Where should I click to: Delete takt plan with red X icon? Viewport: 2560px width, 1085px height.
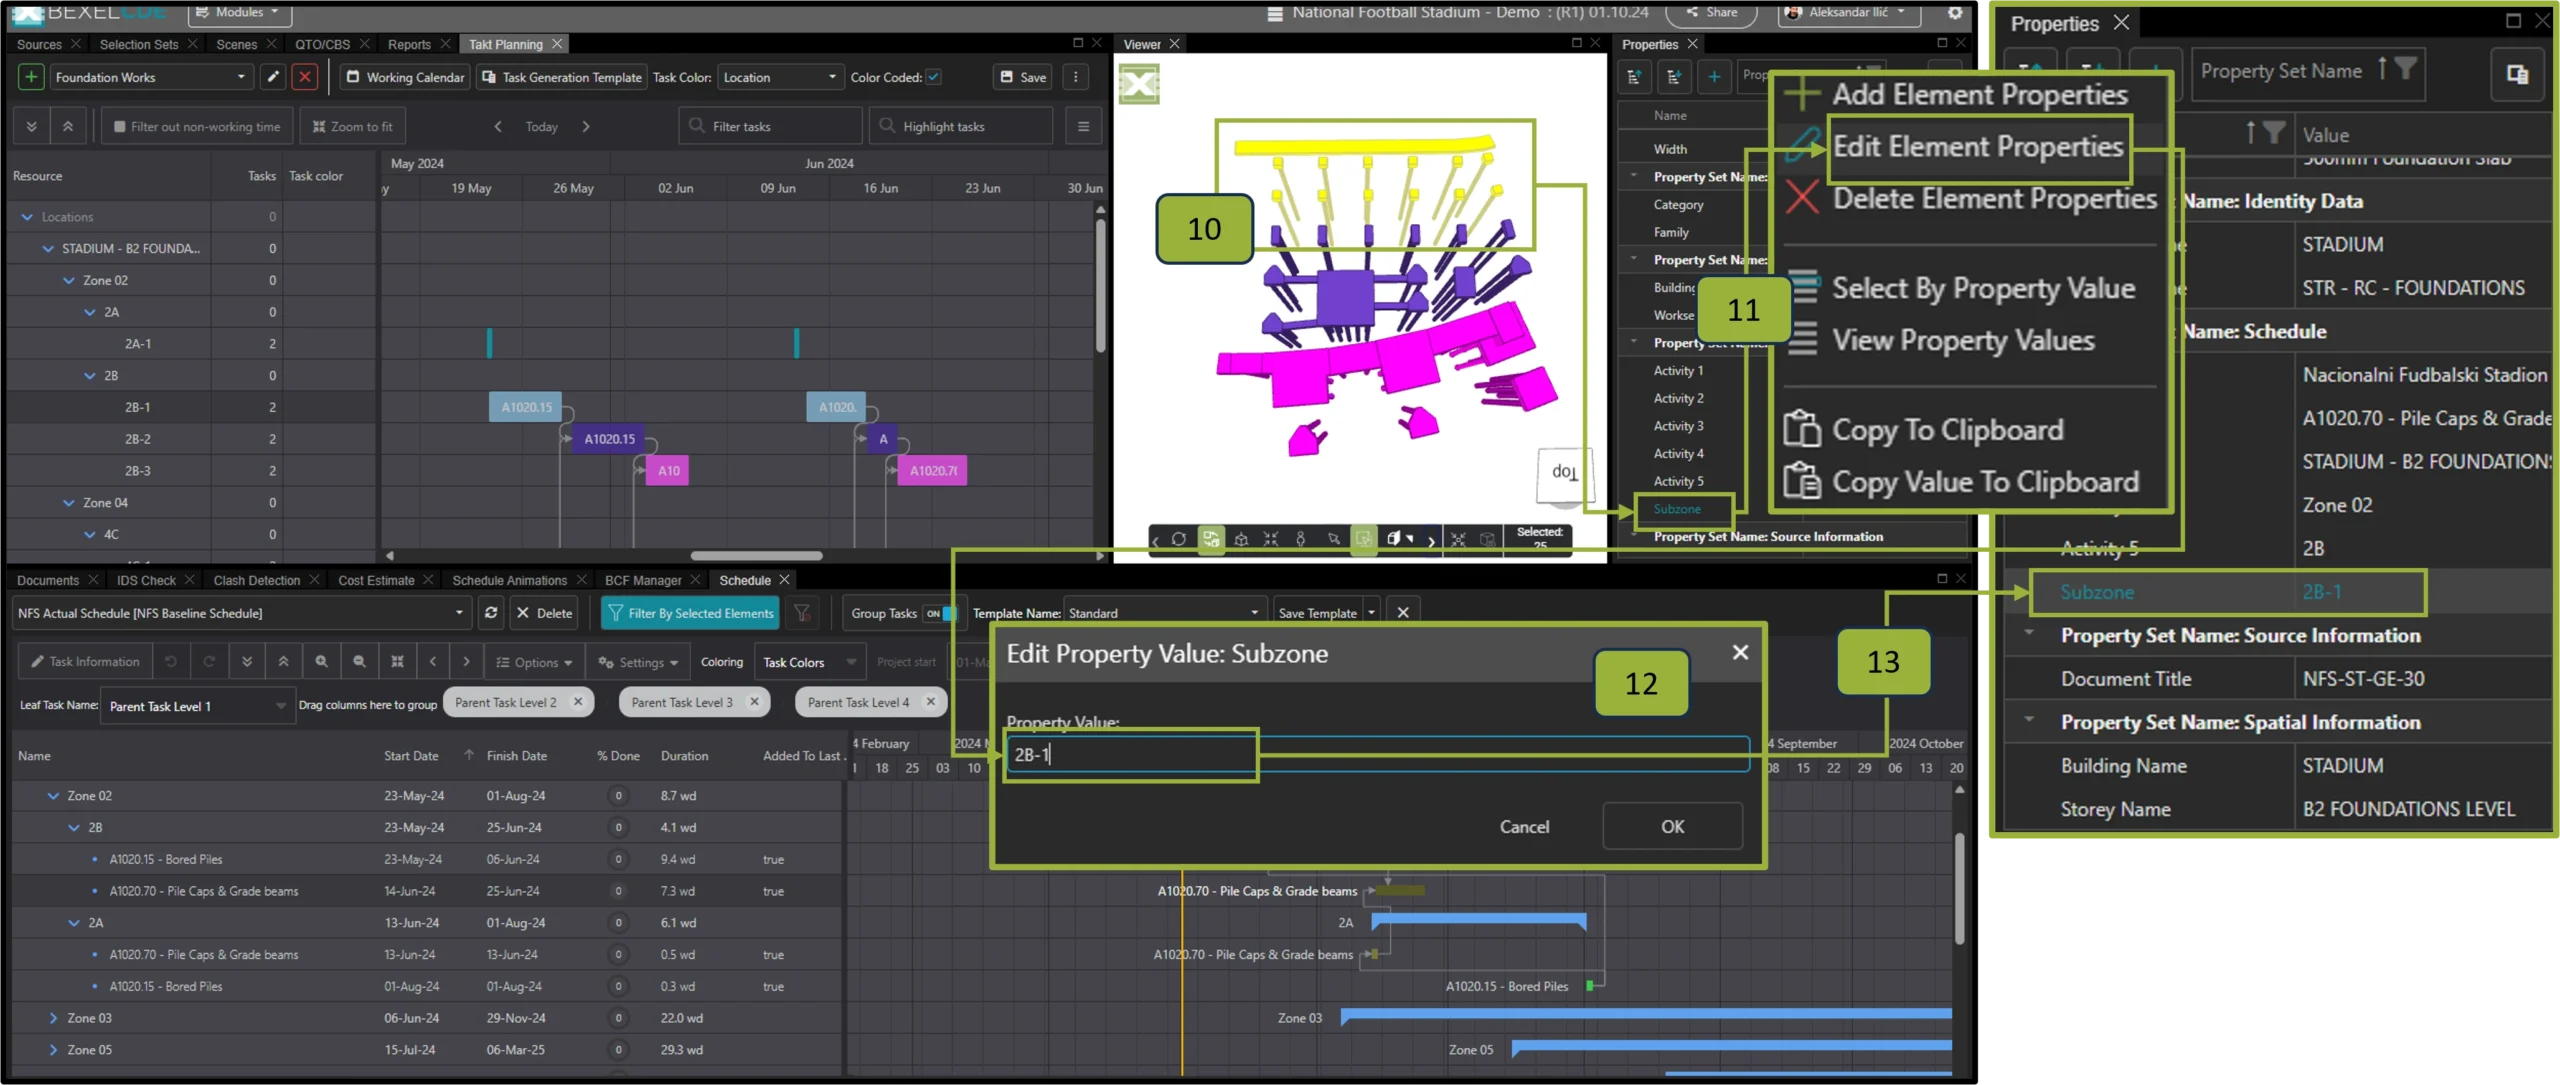(305, 77)
